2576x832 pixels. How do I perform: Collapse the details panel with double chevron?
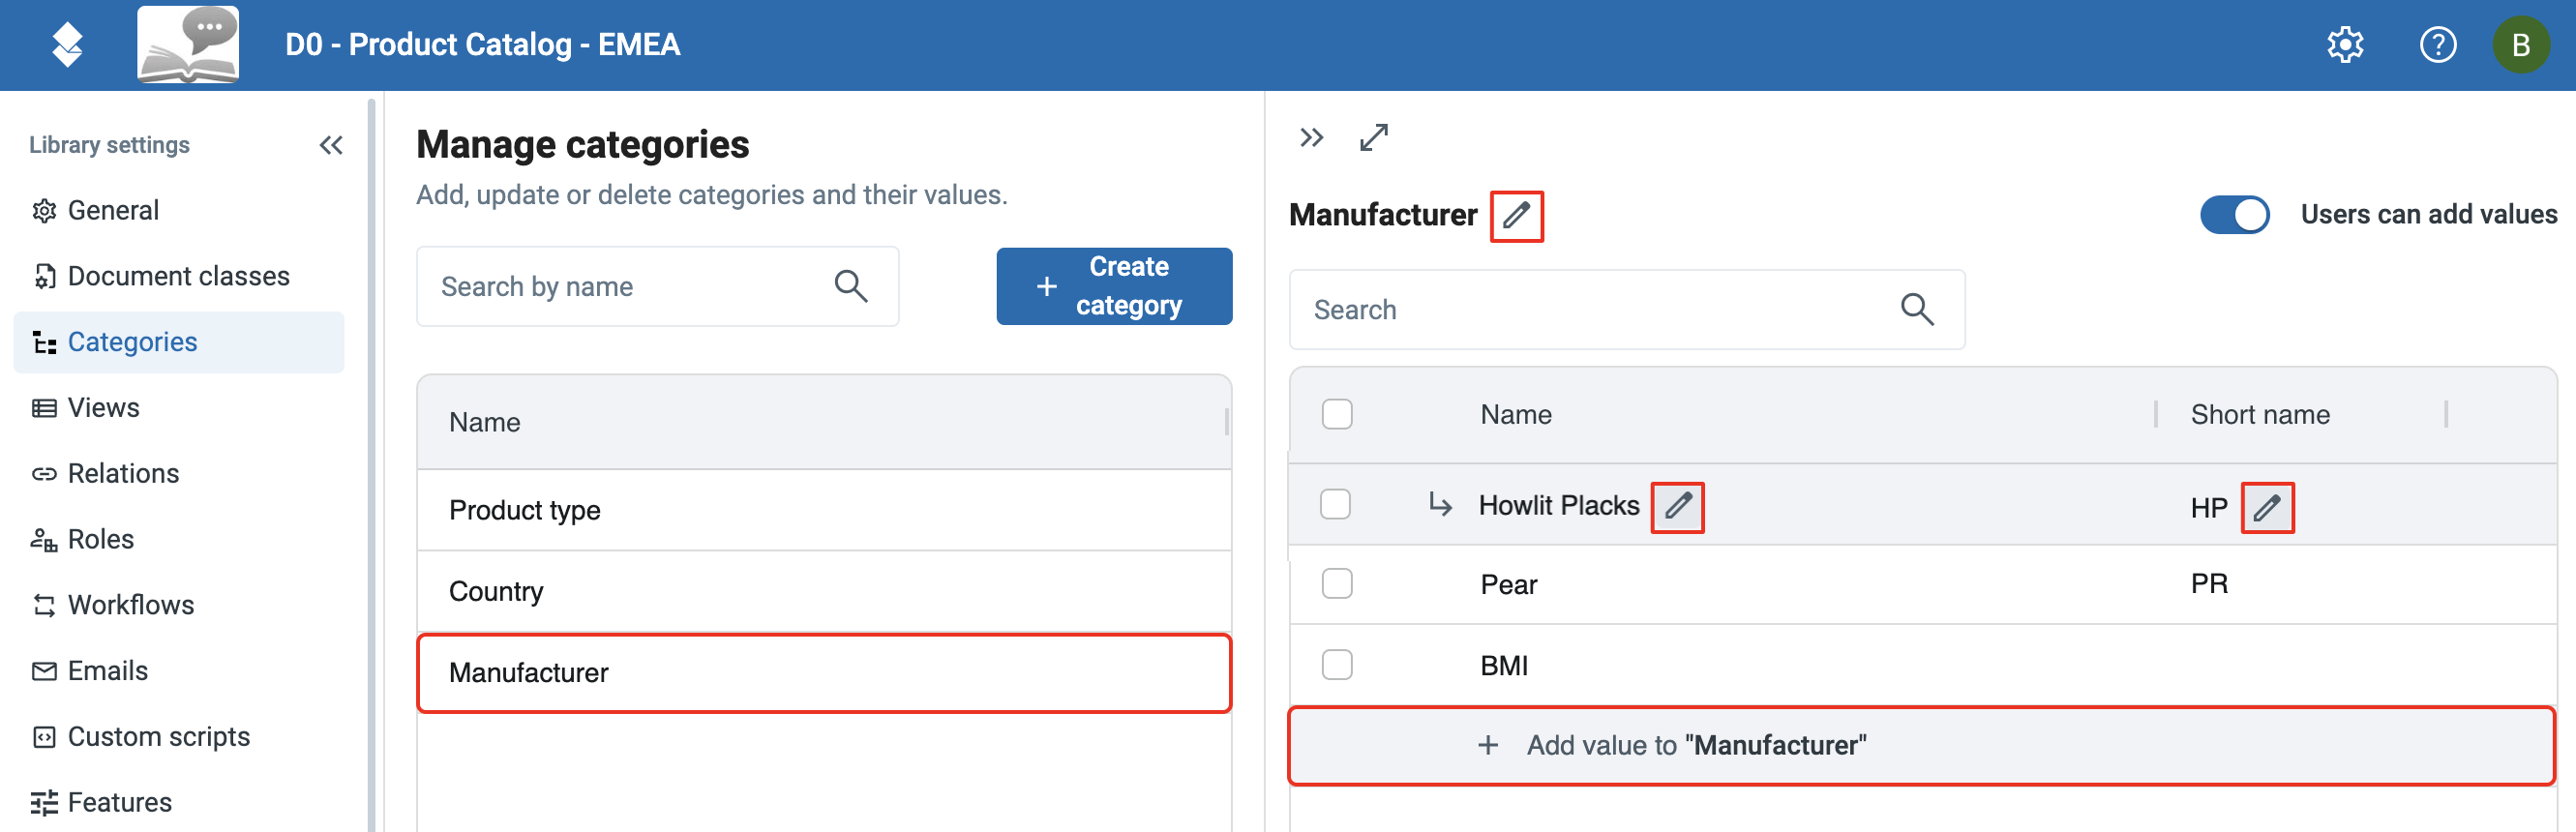pos(1311,138)
